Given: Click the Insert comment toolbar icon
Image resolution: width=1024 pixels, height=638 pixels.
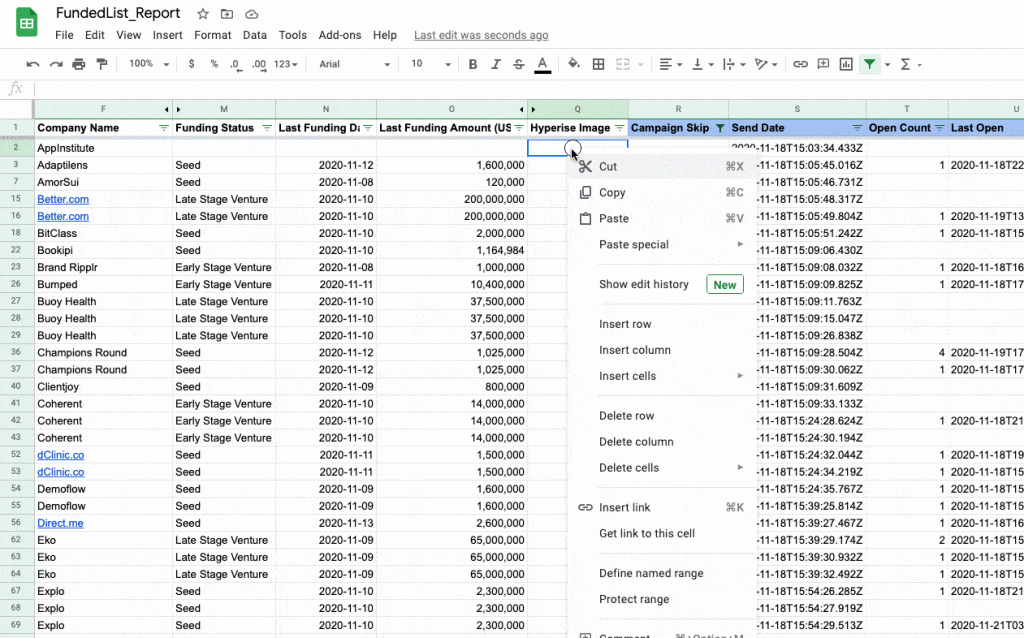Looking at the screenshot, I should click(x=824, y=64).
